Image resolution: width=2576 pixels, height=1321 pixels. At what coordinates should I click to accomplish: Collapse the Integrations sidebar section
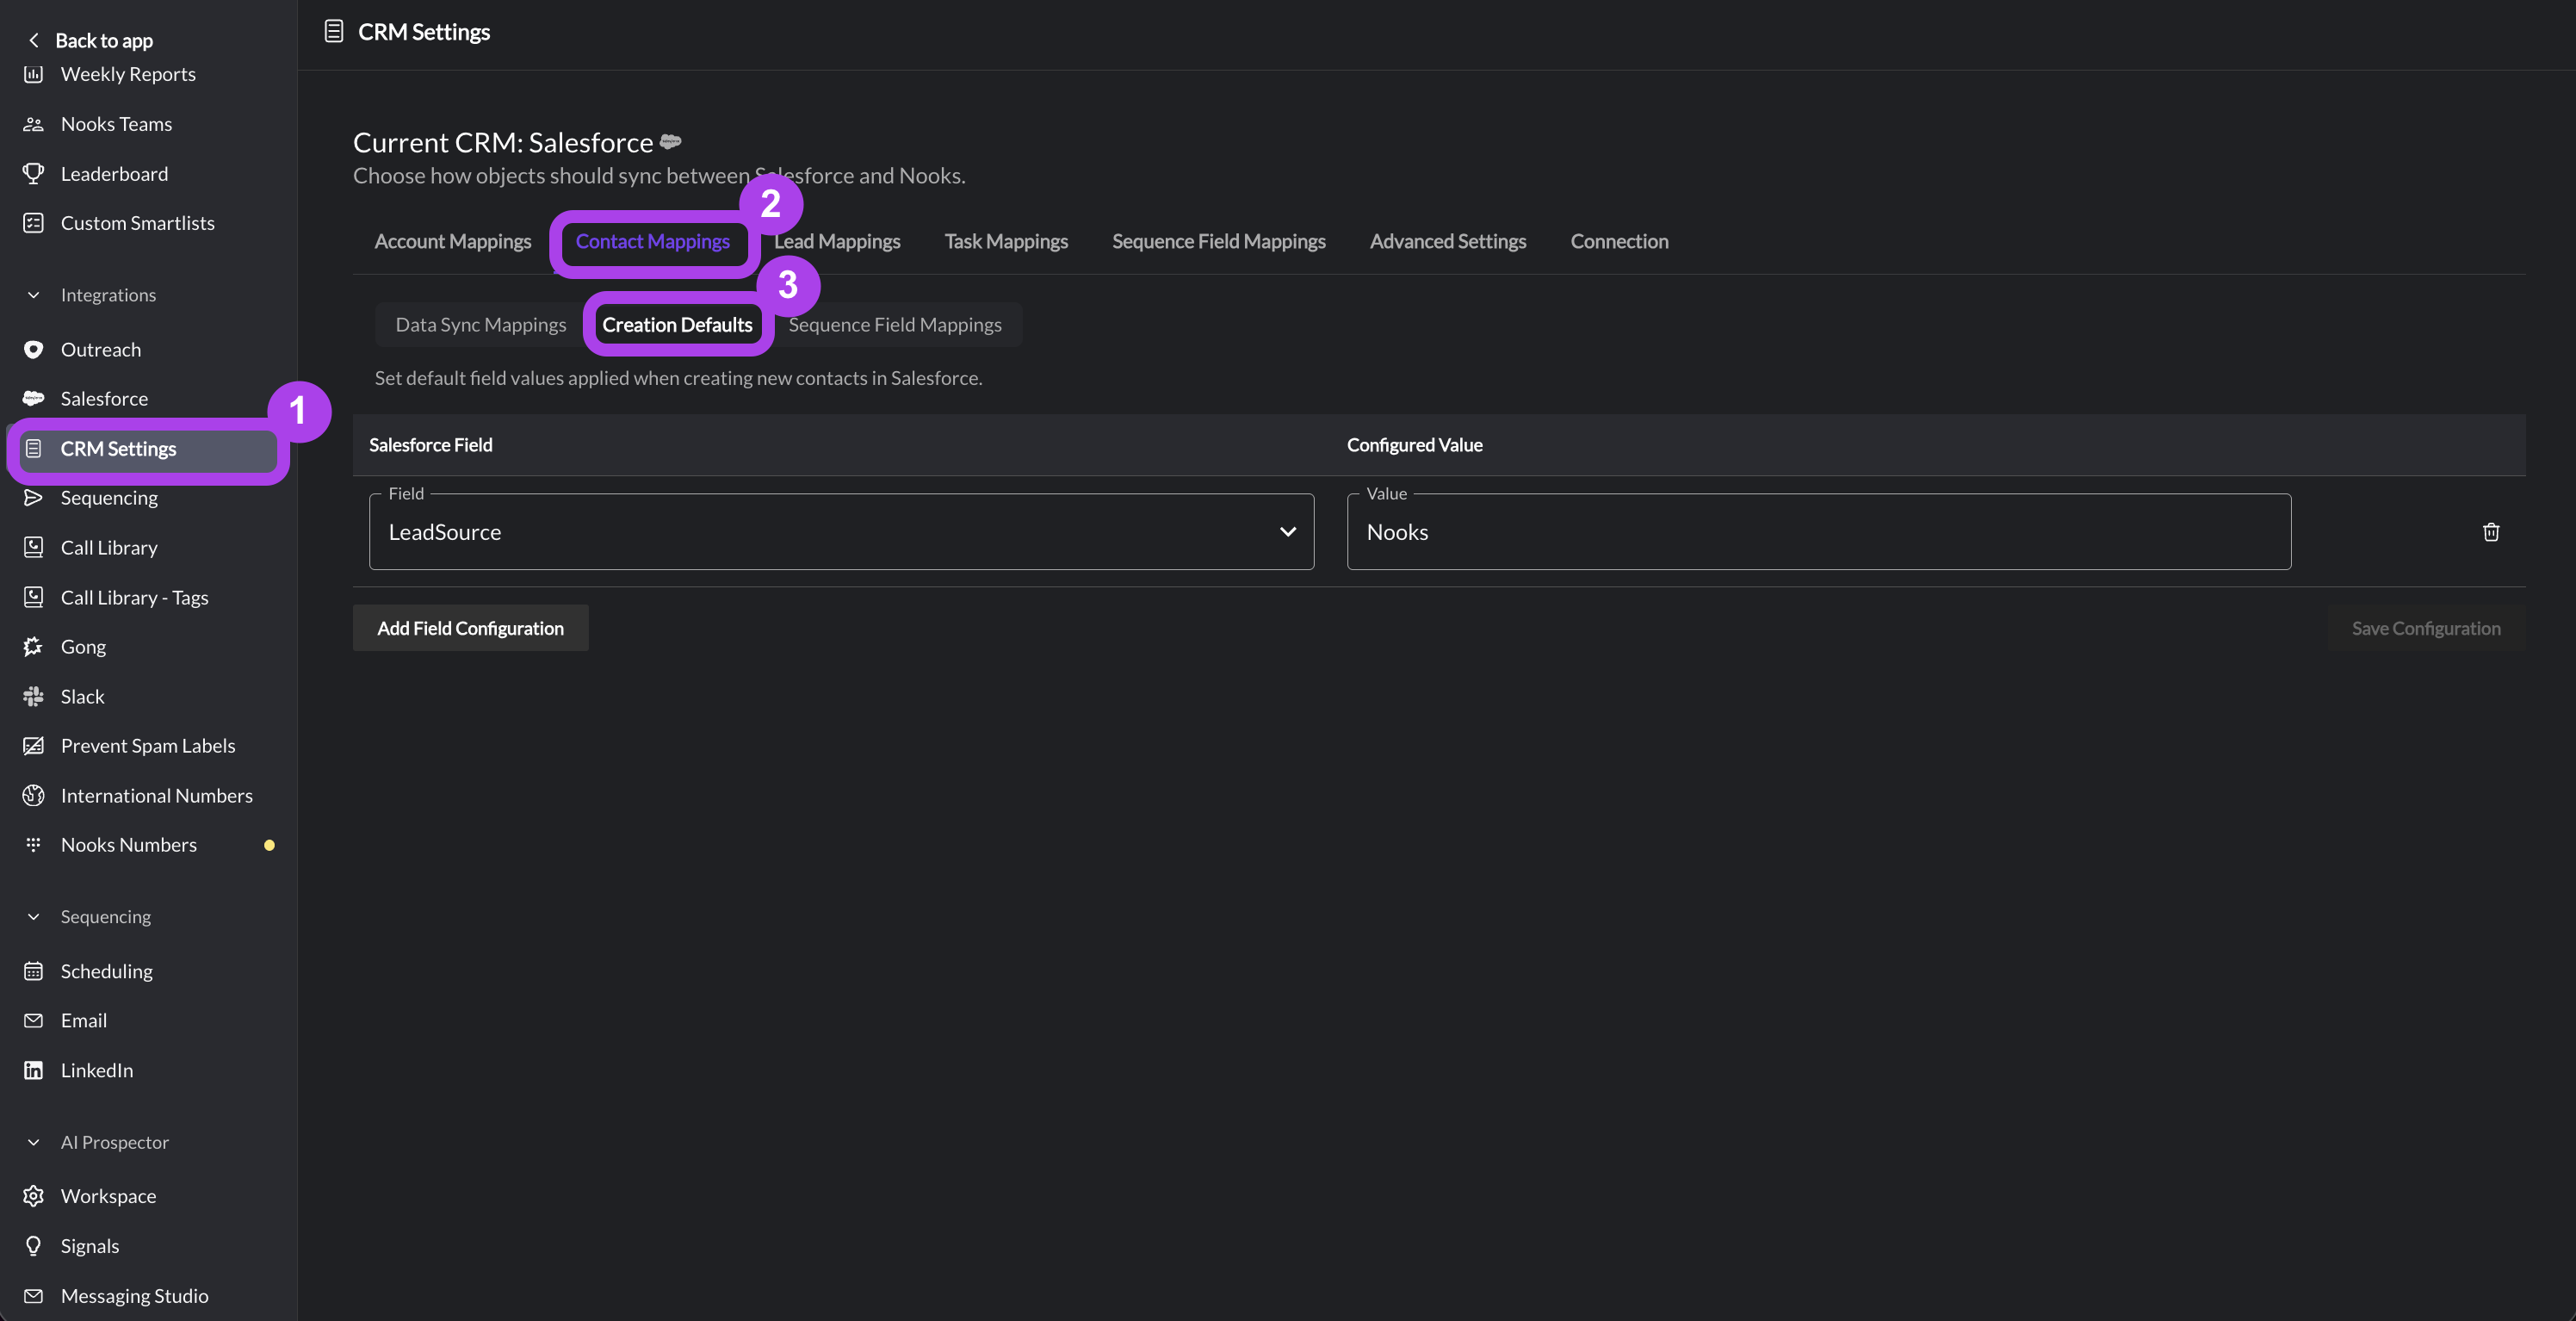click(33, 295)
